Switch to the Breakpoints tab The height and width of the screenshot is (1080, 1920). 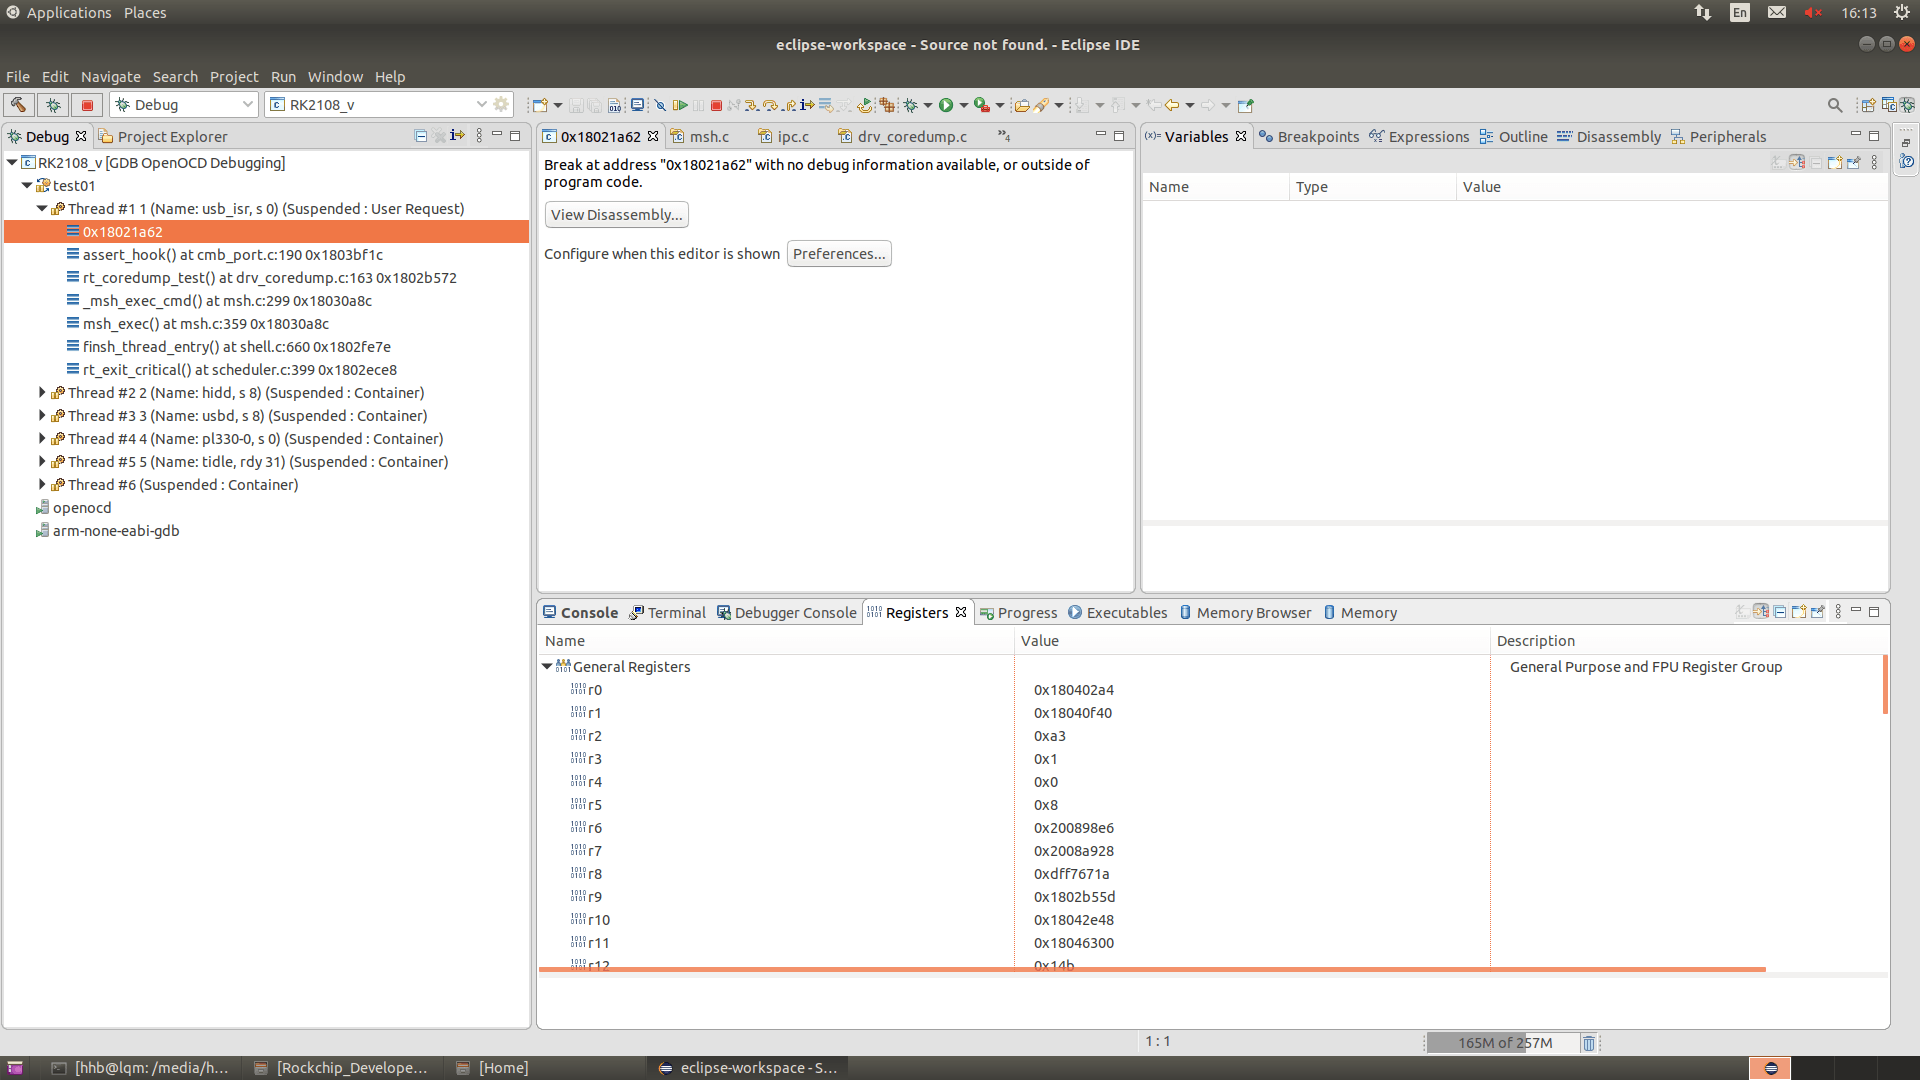click(x=1309, y=137)
